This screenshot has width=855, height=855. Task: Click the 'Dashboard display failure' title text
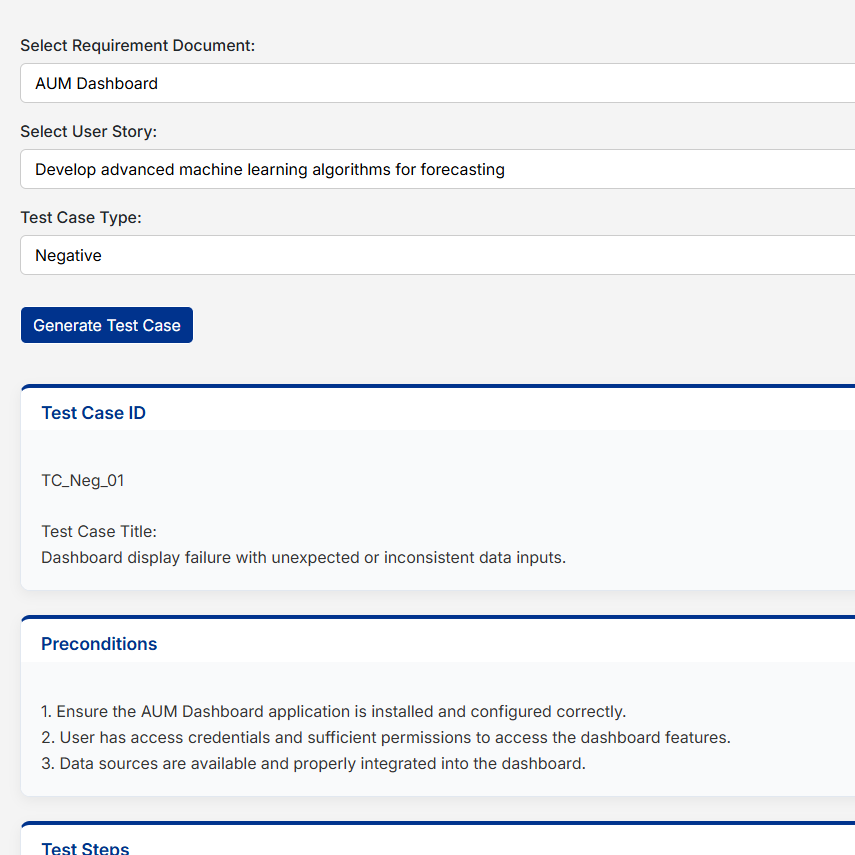point(303,558)
